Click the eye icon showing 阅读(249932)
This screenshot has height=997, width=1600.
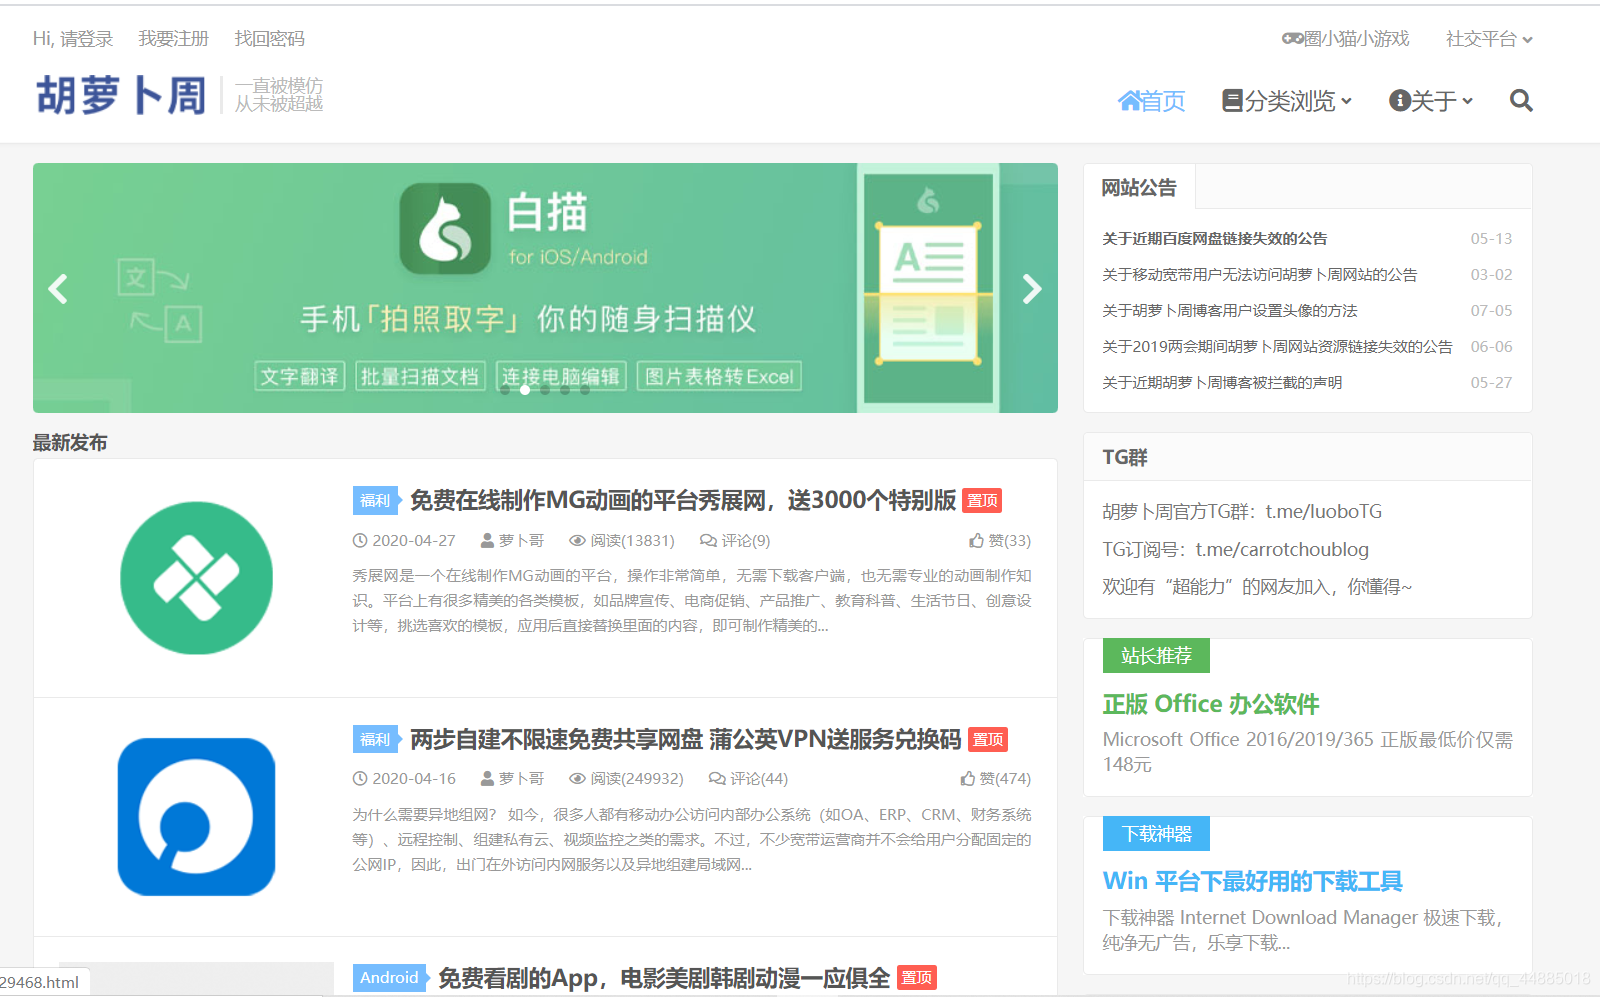578,778
